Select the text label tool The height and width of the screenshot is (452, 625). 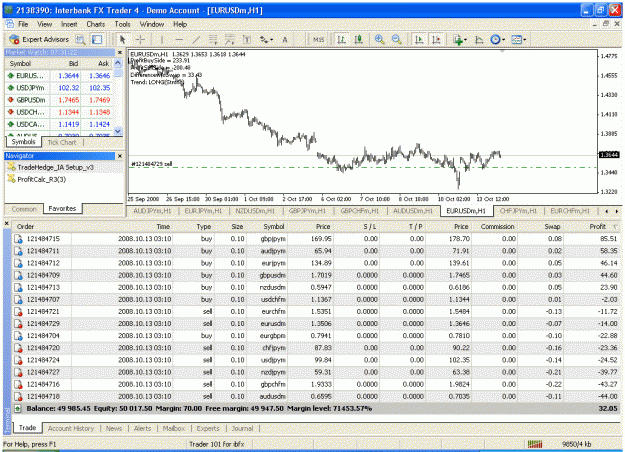click(247, 39)
